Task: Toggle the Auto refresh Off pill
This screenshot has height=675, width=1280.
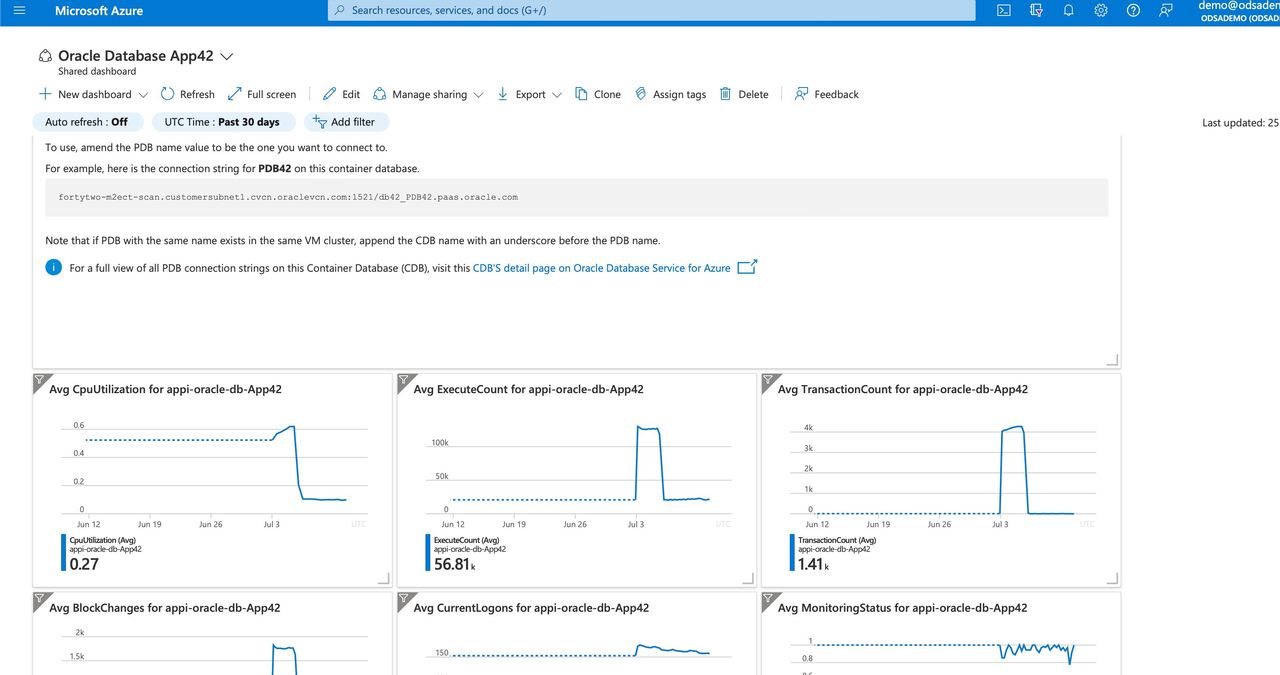Action: pyautogui.click(x=86, y=122)
